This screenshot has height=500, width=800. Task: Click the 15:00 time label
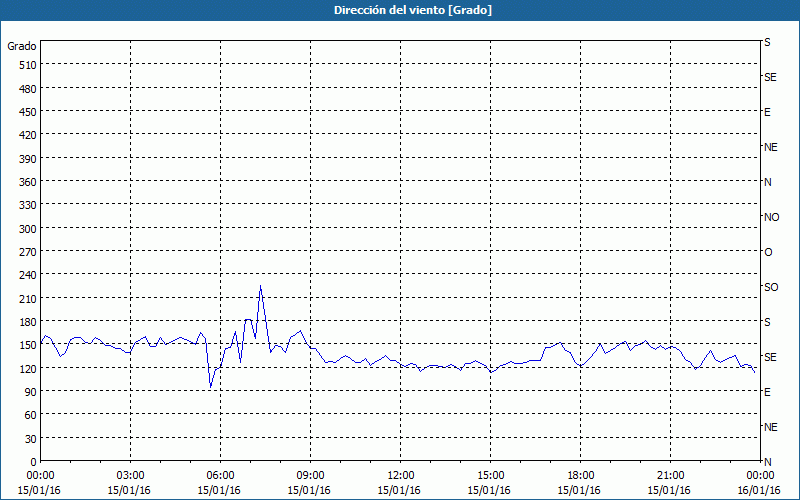pos(490,476)
